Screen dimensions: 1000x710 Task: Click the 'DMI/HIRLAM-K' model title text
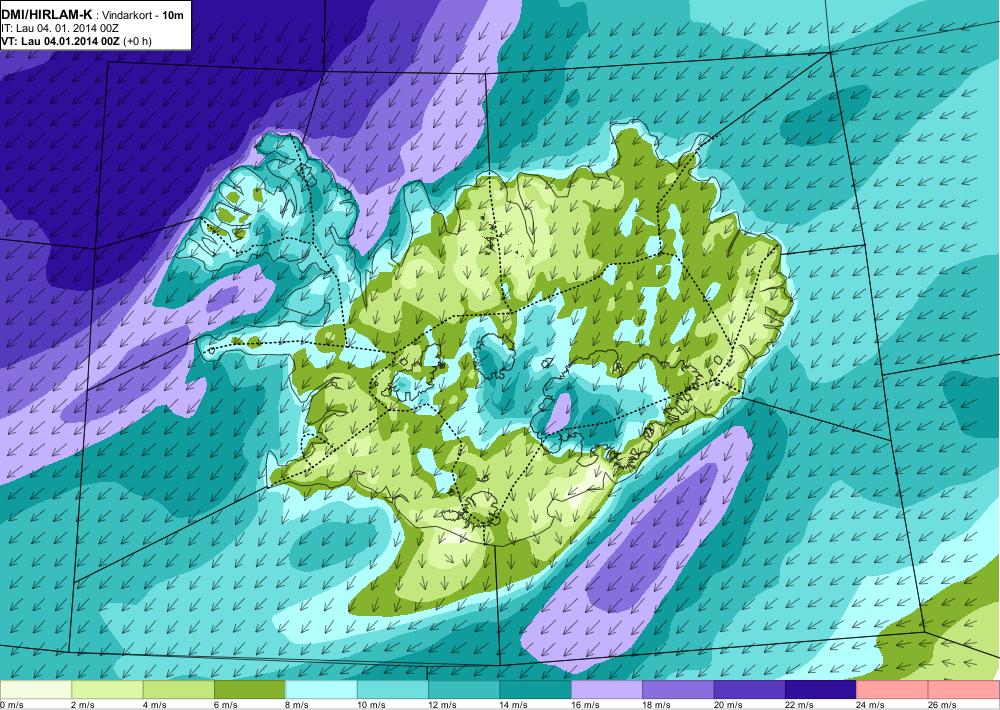(x=47, y=14)
